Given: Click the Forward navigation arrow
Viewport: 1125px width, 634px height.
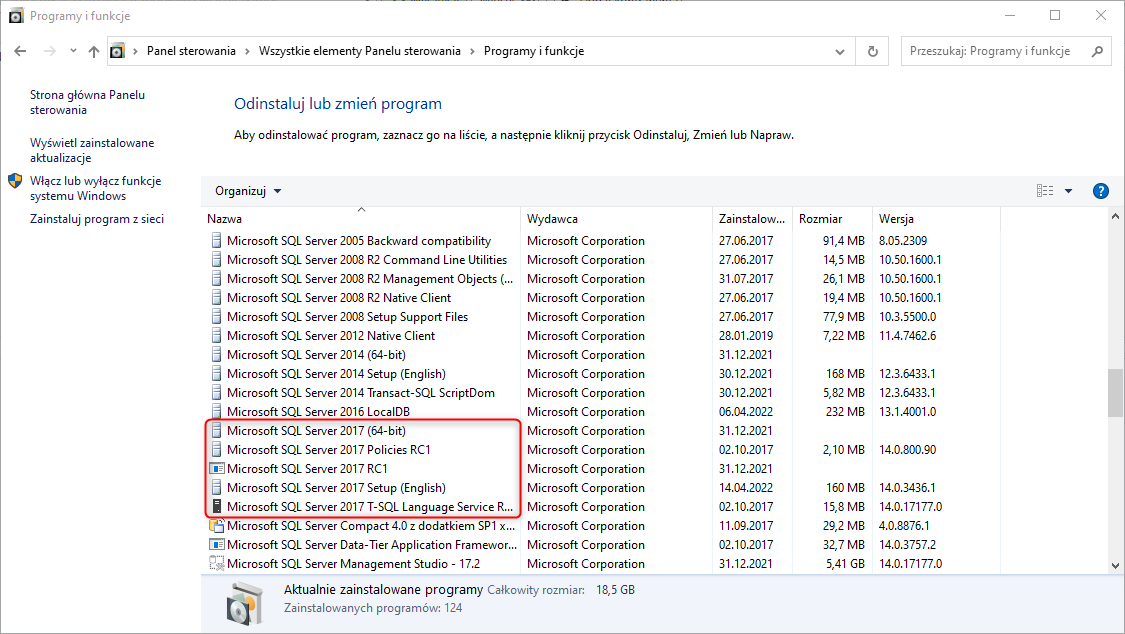Looking at the screenshot, I should coord(50,51).
